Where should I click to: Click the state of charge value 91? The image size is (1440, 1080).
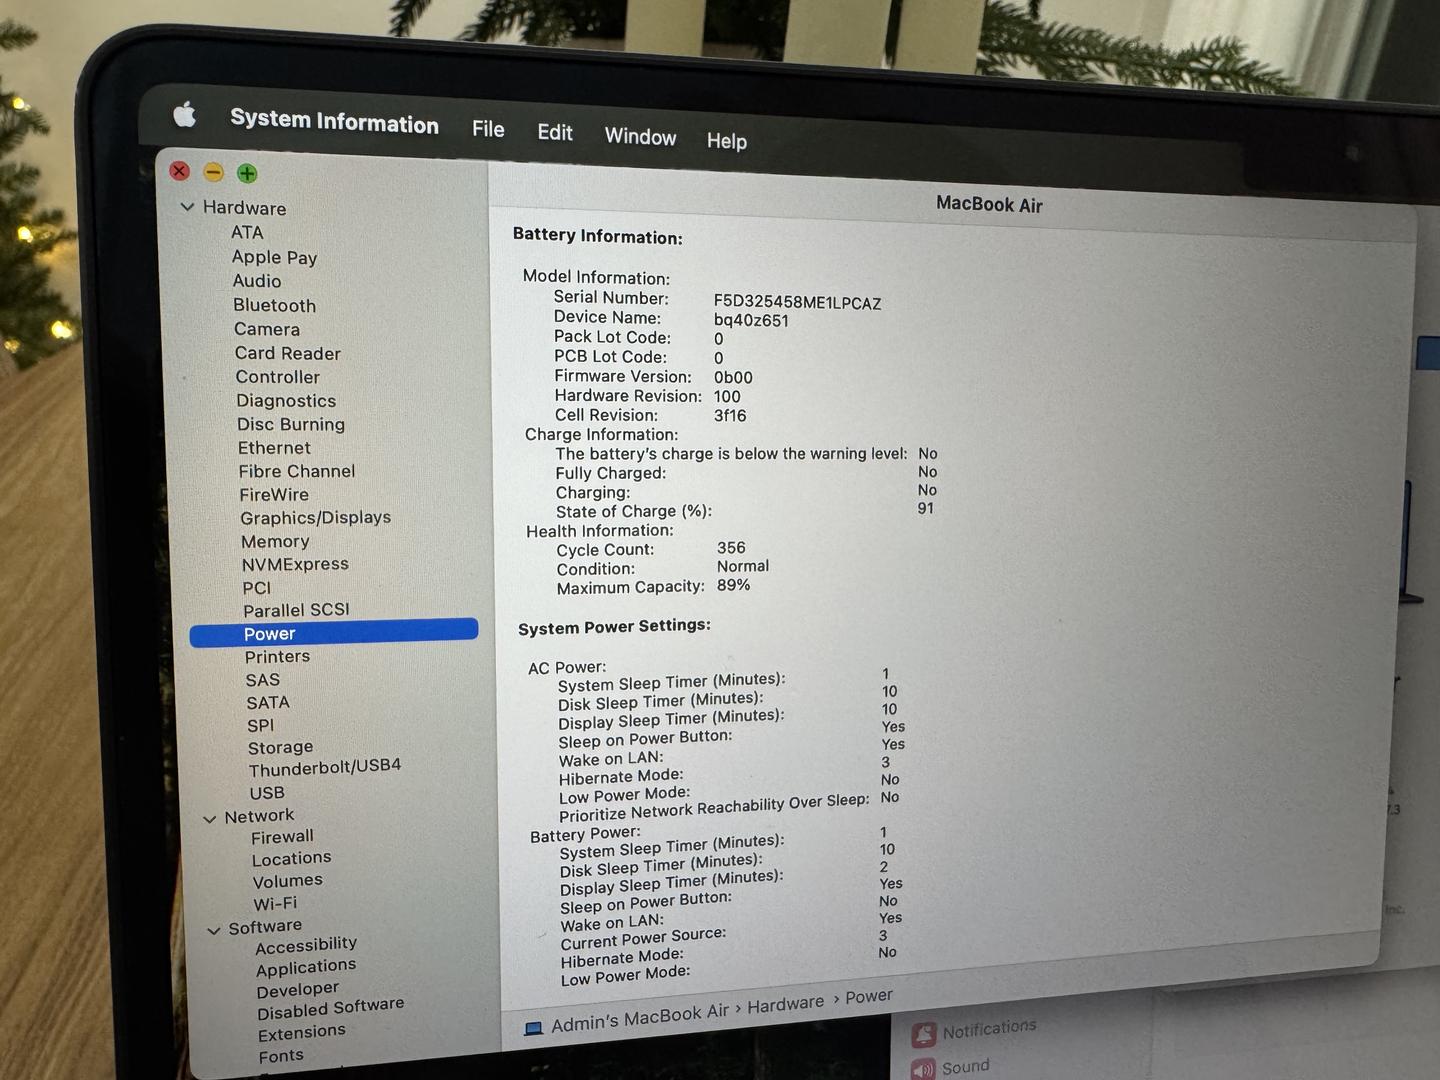[926, 508]
